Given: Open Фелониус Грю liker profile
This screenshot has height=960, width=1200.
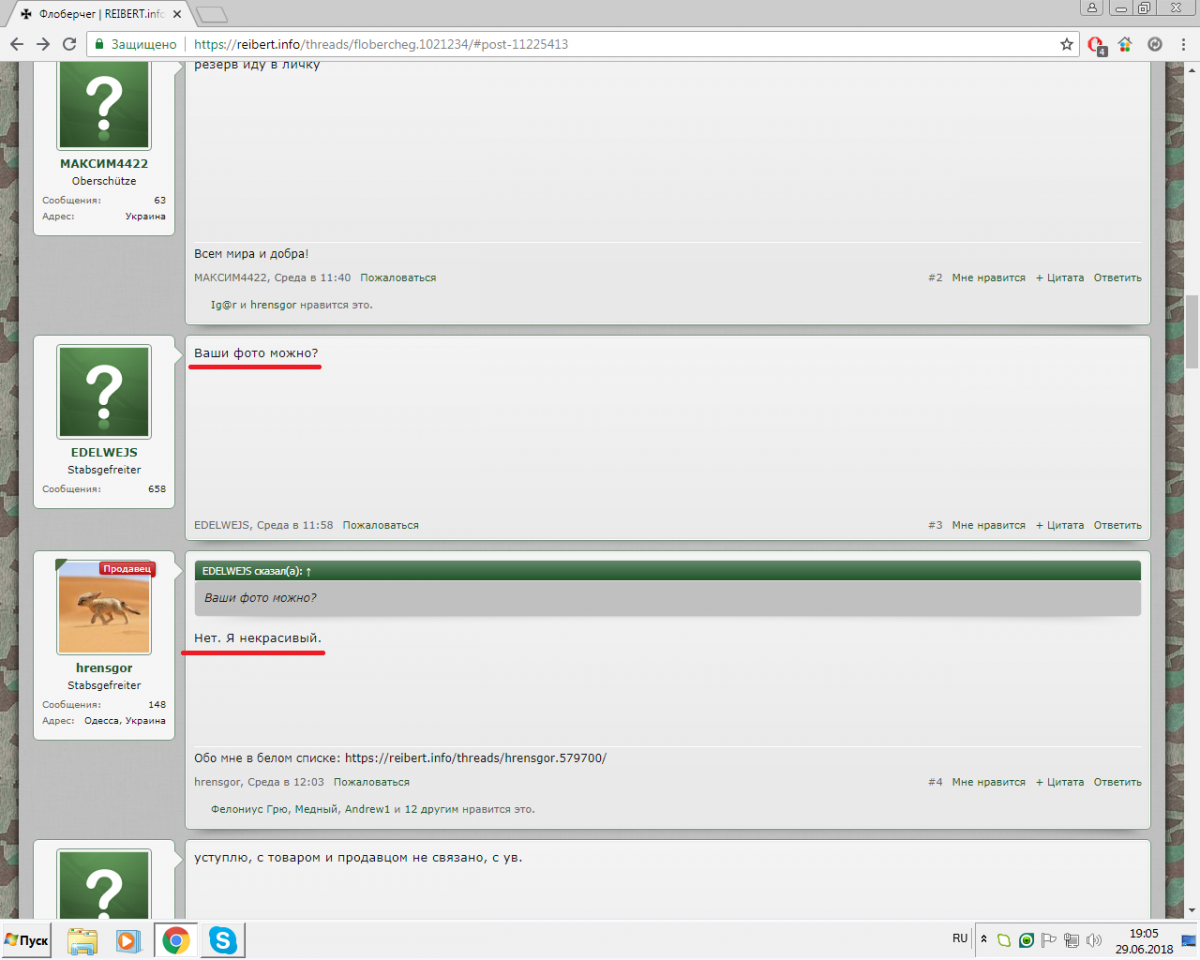Looking at the screenshot, I should pos(249,809).
